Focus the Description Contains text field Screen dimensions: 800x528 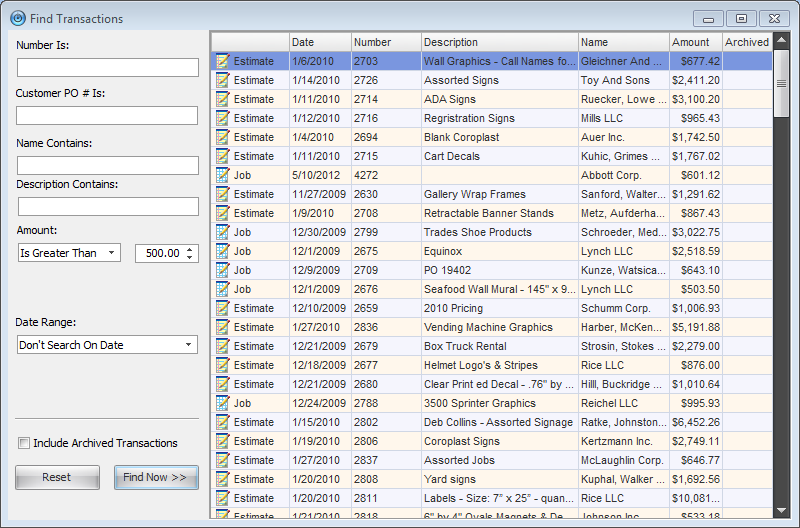tap(107, 207)
